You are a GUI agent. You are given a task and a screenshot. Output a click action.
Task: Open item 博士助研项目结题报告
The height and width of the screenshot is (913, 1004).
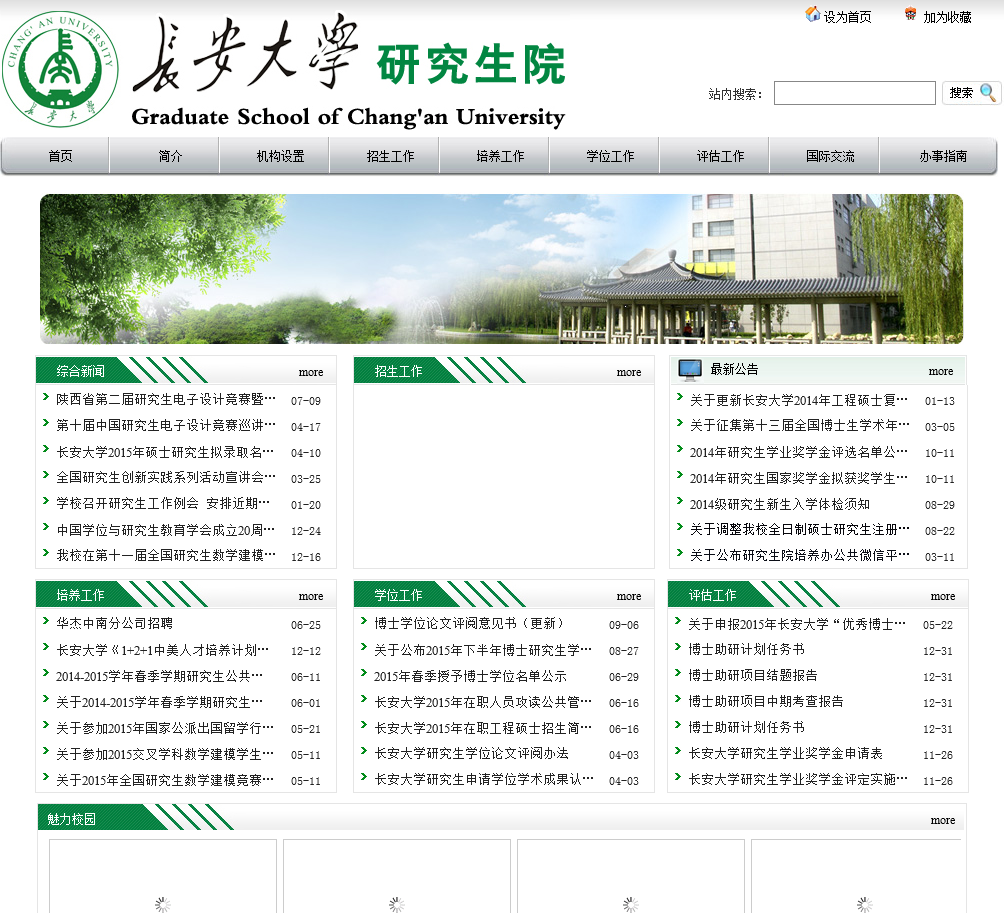coord(753,675)
